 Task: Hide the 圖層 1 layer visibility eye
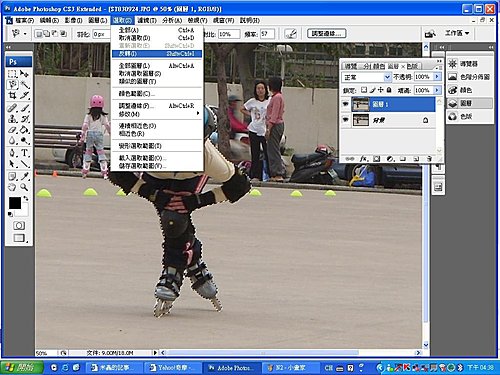(x=346, y=104)
